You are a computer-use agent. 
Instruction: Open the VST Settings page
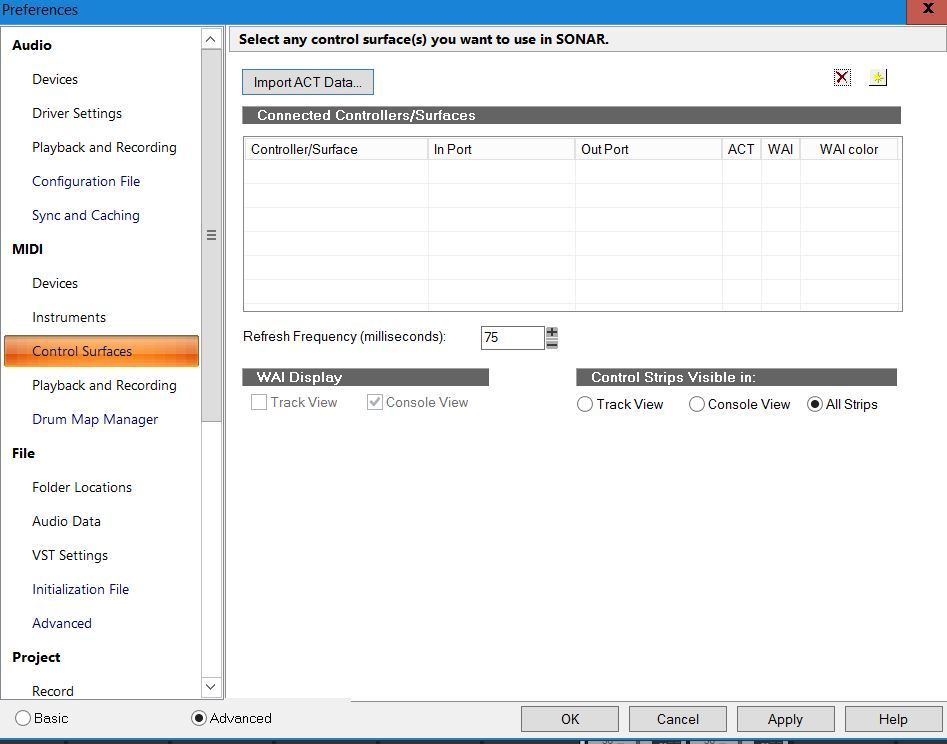[70, 555]
